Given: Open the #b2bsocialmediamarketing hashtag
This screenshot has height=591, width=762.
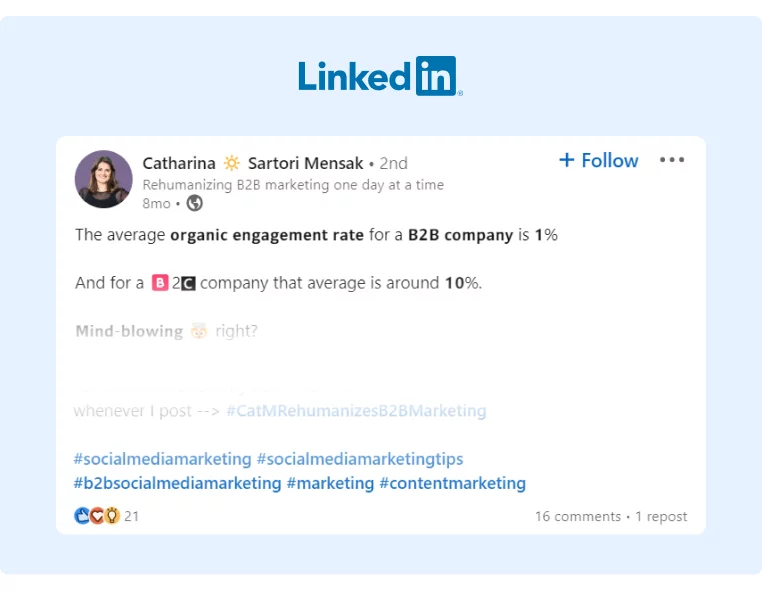Looking at the screenshot, I should coord(177,483).
